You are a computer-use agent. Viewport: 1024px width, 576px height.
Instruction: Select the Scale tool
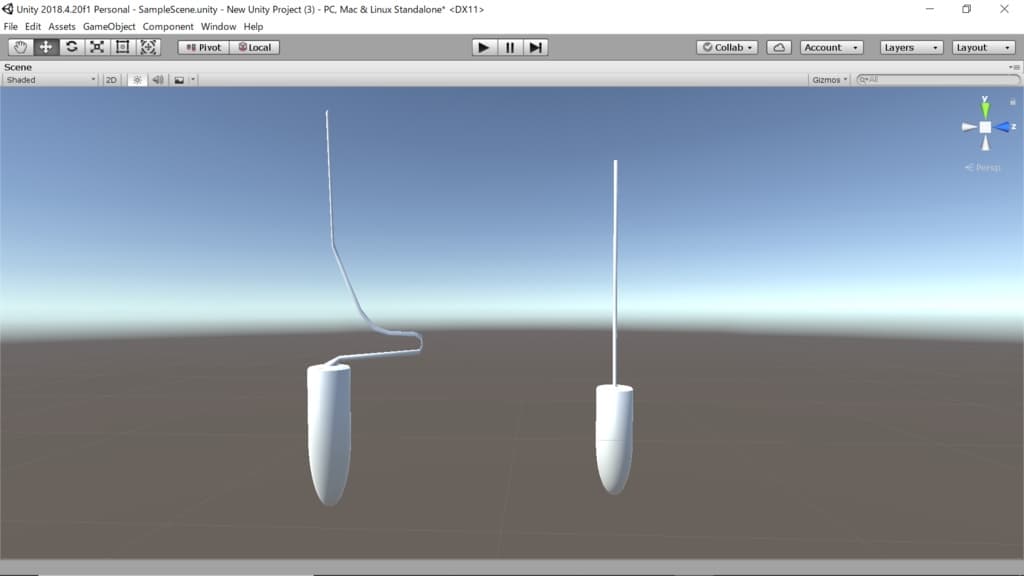pyautogui.click(x=97, y=47)
